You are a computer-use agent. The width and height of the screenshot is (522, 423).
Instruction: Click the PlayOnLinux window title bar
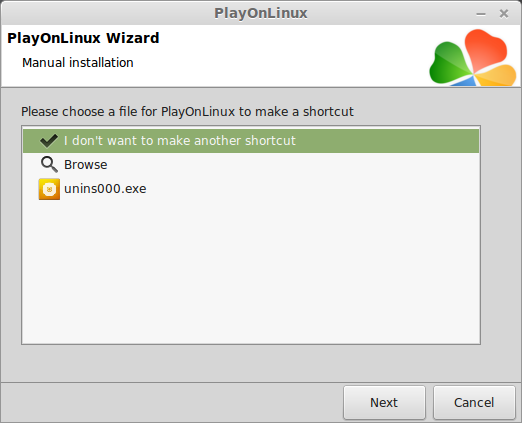click(x=261, y=13)
